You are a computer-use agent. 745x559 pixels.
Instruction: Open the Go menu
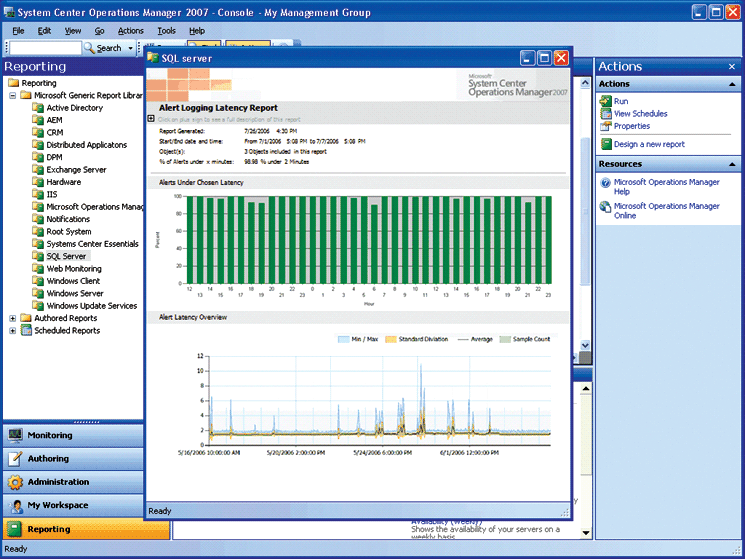point(99,31)
